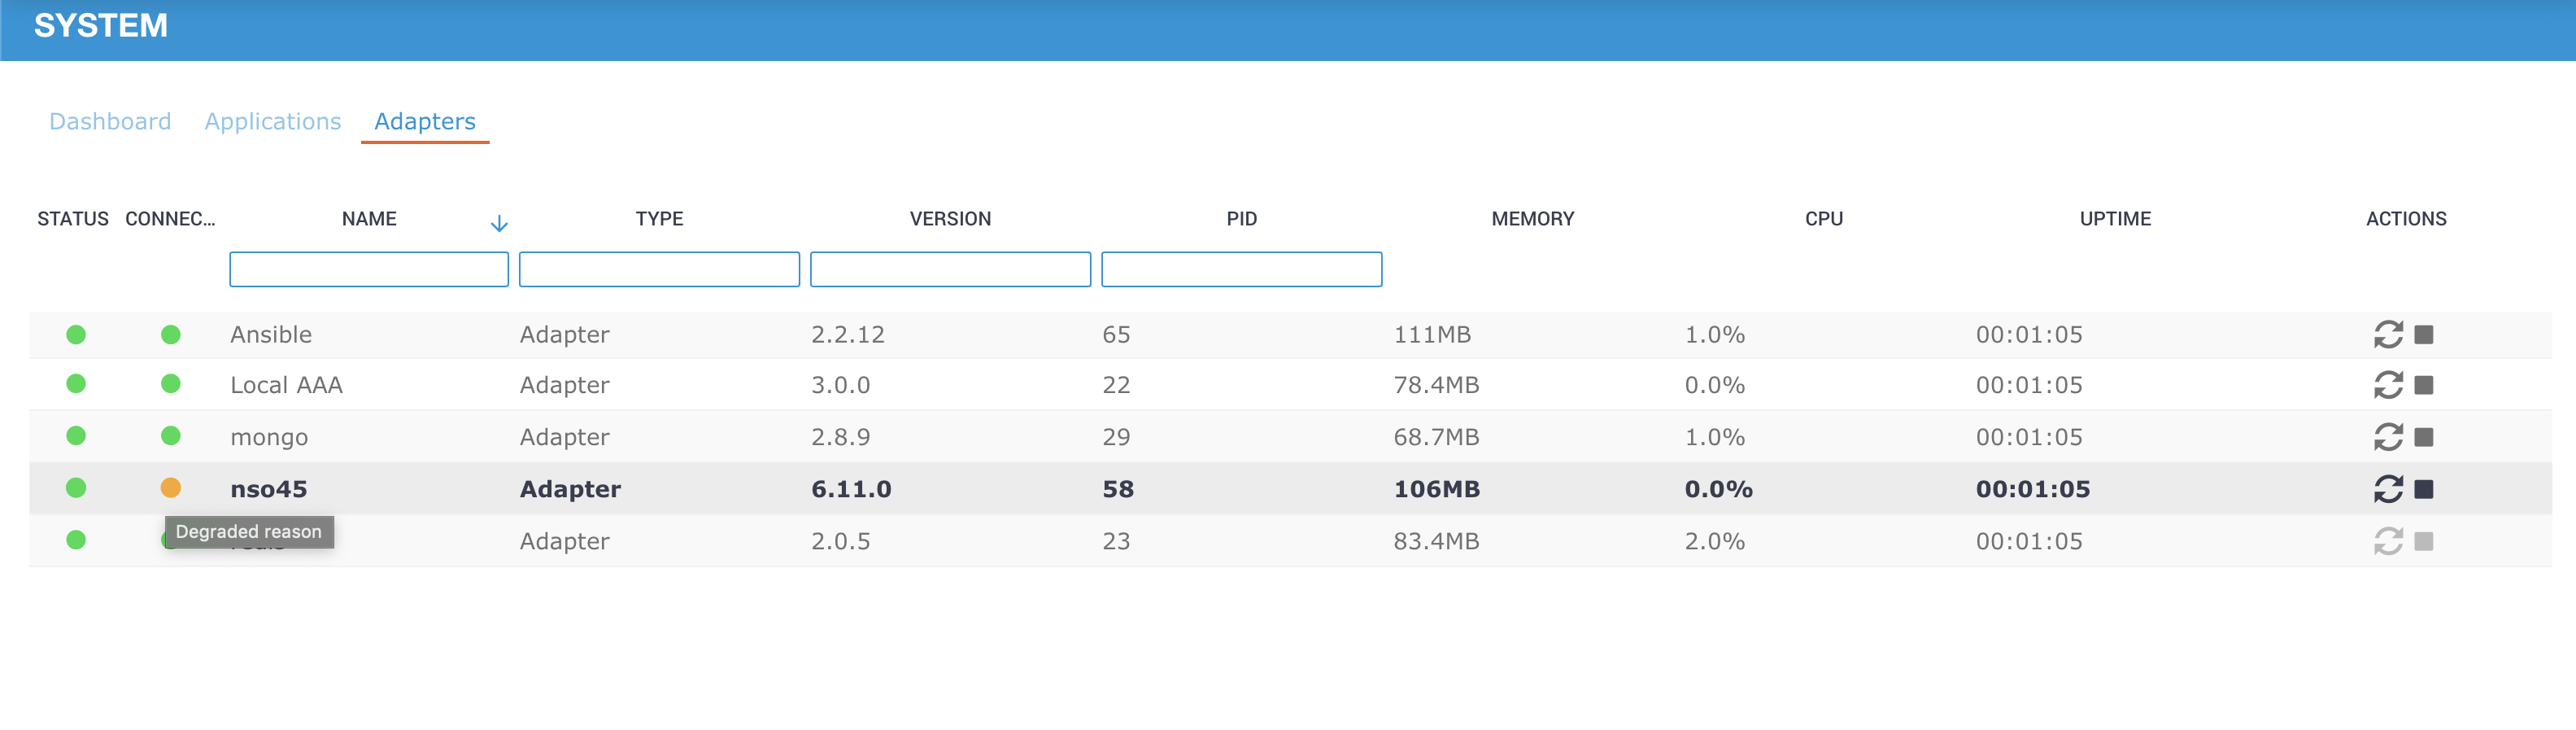Focus the Name filter input field
Image resolution: width=2576 pixels, height=730 pixels.
point(369,269)
